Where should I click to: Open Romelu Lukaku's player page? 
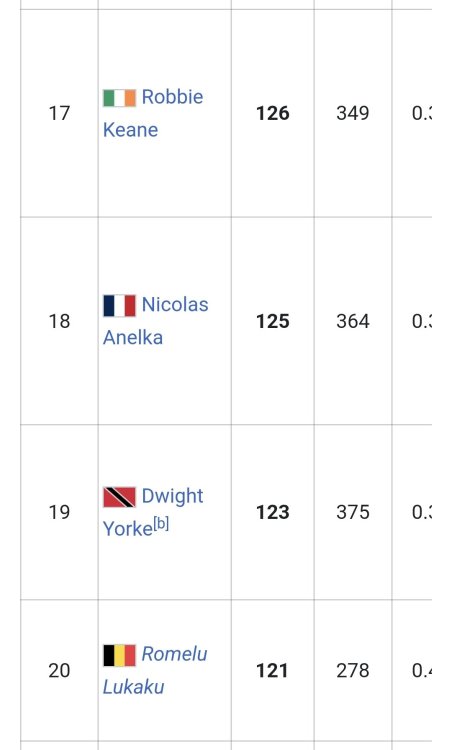pos(155,671)
